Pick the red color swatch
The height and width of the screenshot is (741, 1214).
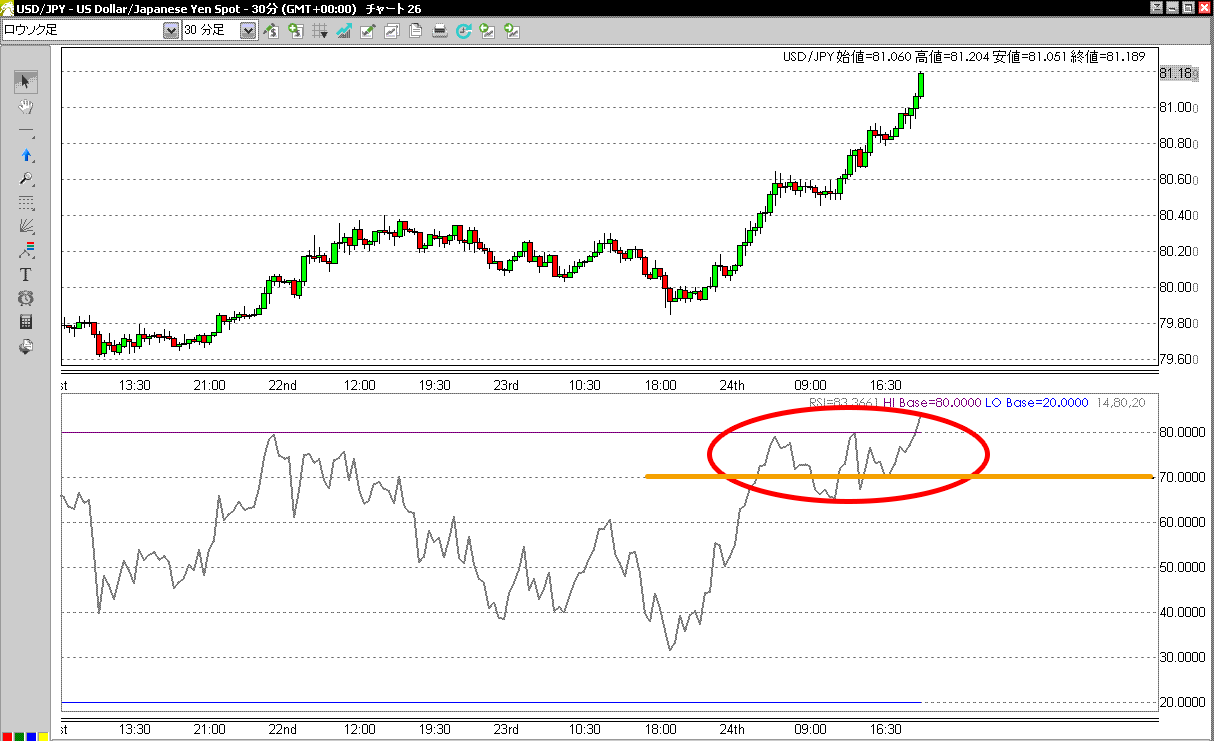click(x=7, y=737)
